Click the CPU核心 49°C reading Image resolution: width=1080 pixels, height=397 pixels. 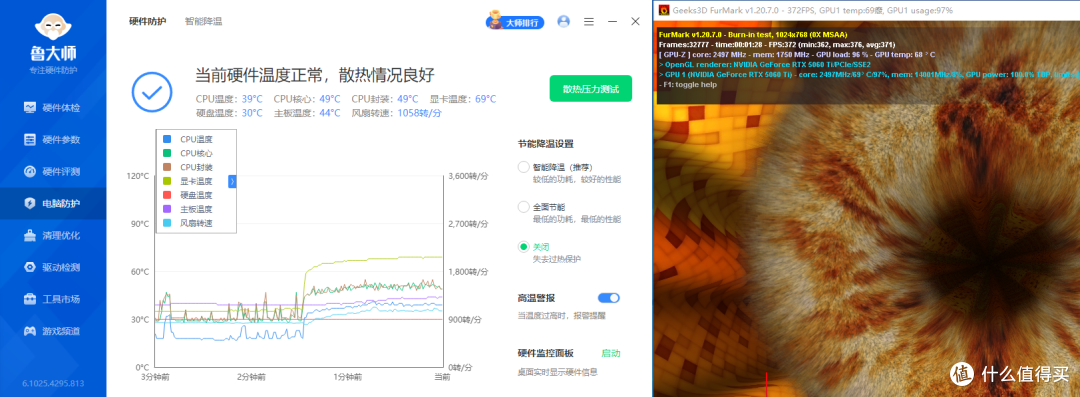tap(307, 99)
